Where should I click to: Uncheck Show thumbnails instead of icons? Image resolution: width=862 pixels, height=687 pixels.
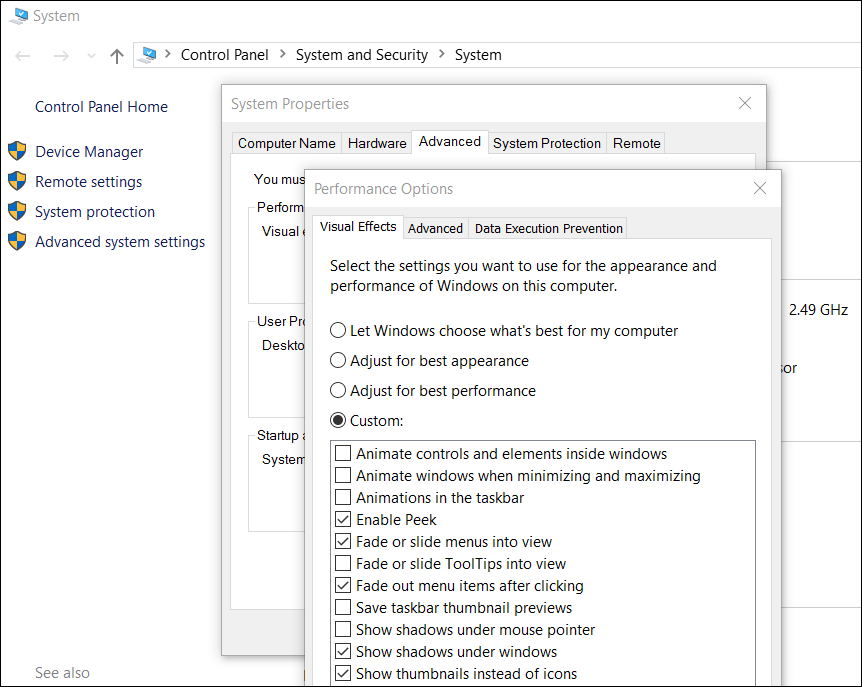pos(343,673)
